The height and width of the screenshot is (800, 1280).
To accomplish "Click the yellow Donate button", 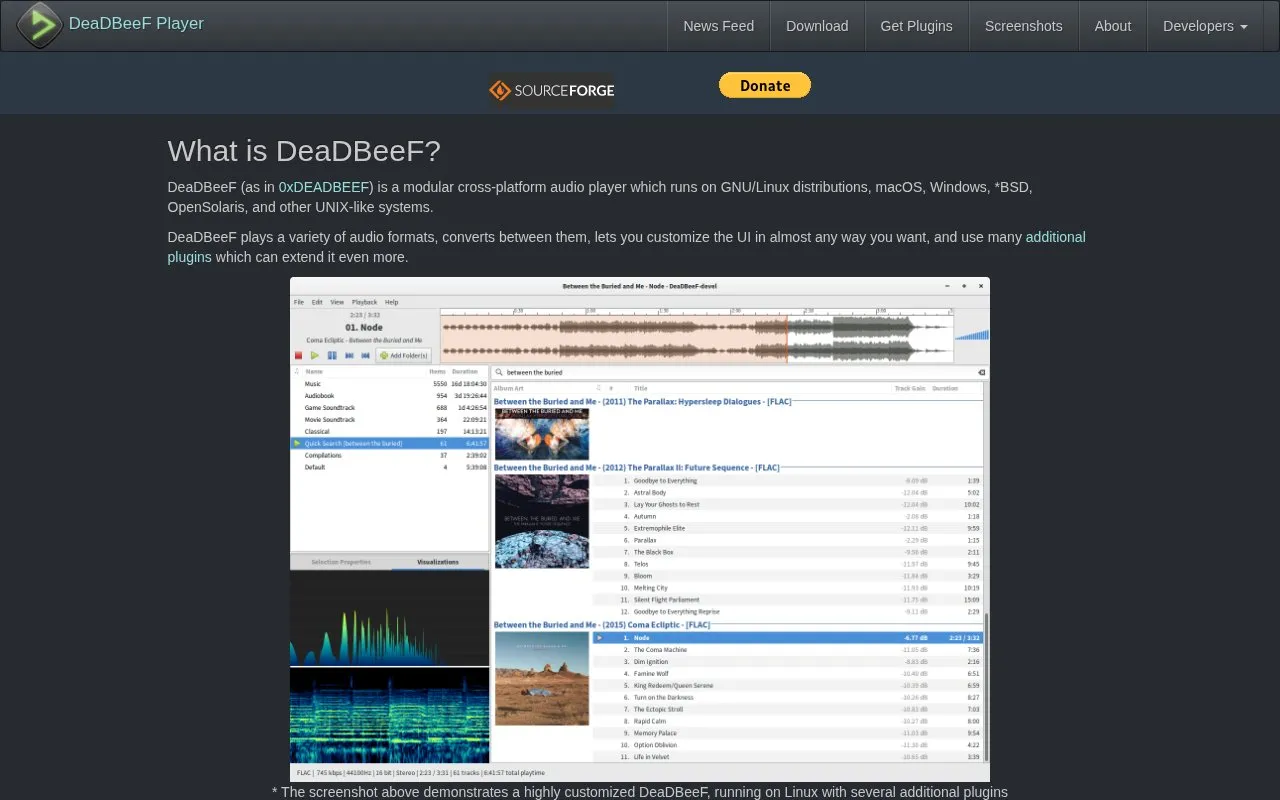I will tap(765, 85).
